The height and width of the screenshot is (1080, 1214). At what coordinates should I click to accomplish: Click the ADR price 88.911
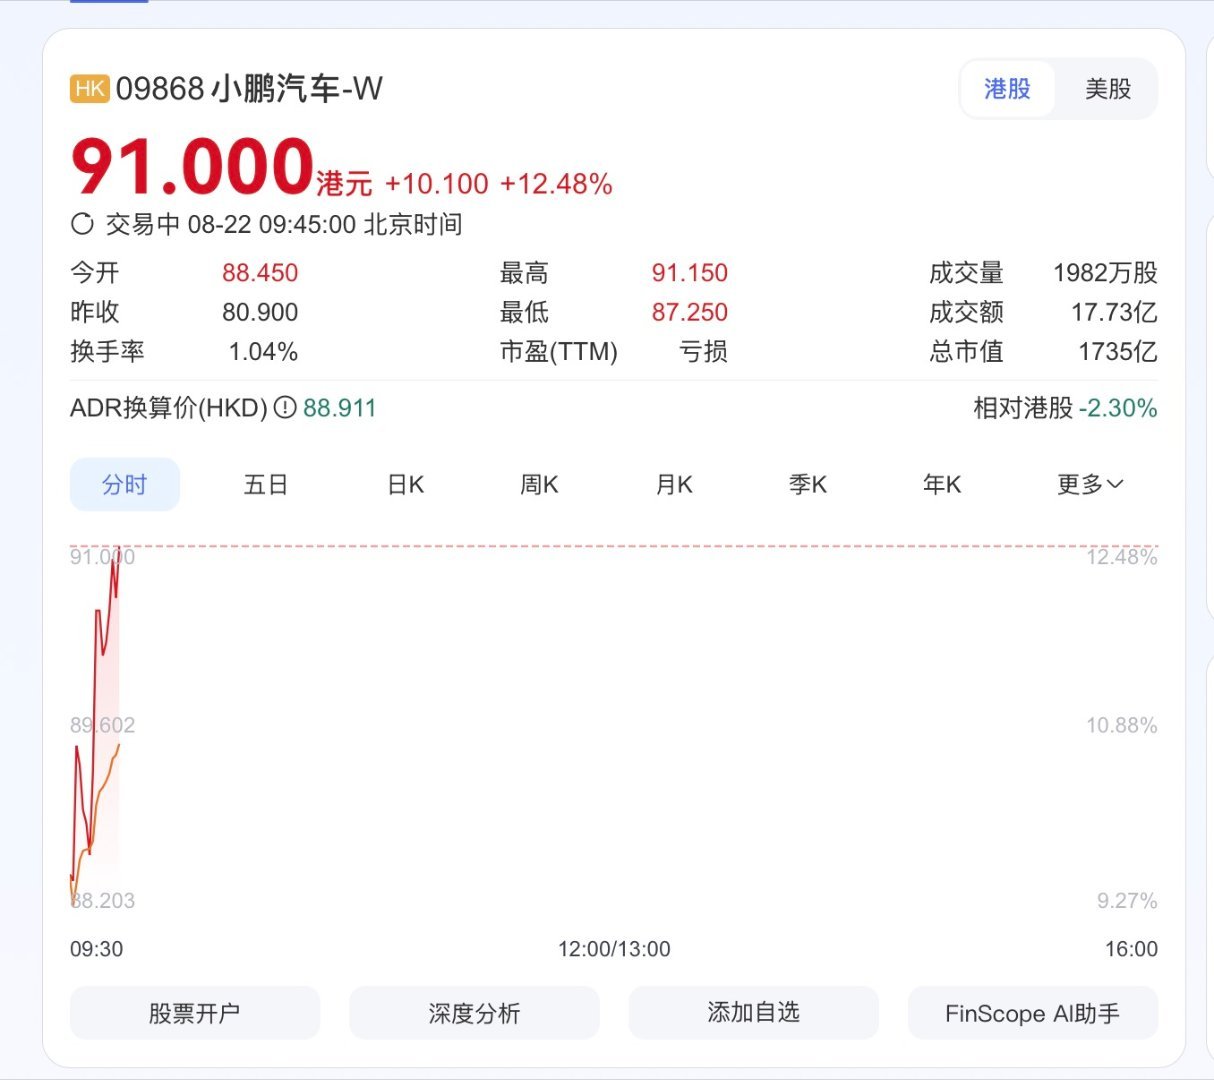click(x=340, y=408)
